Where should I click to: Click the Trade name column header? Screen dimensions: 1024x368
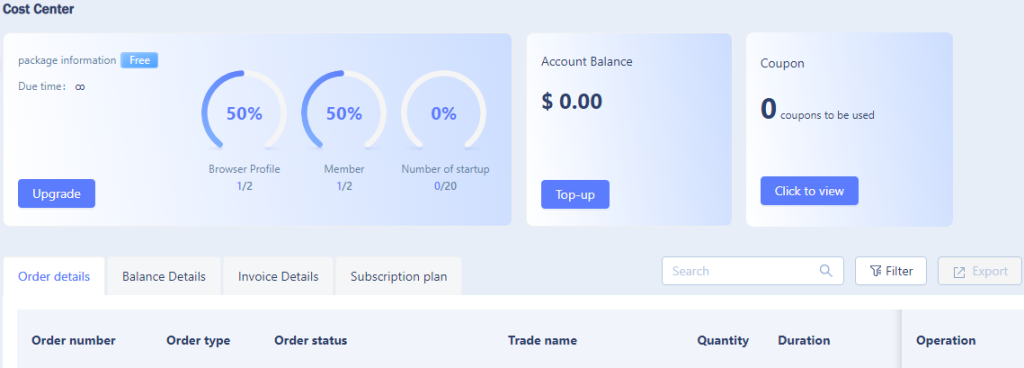coord(543,341)
